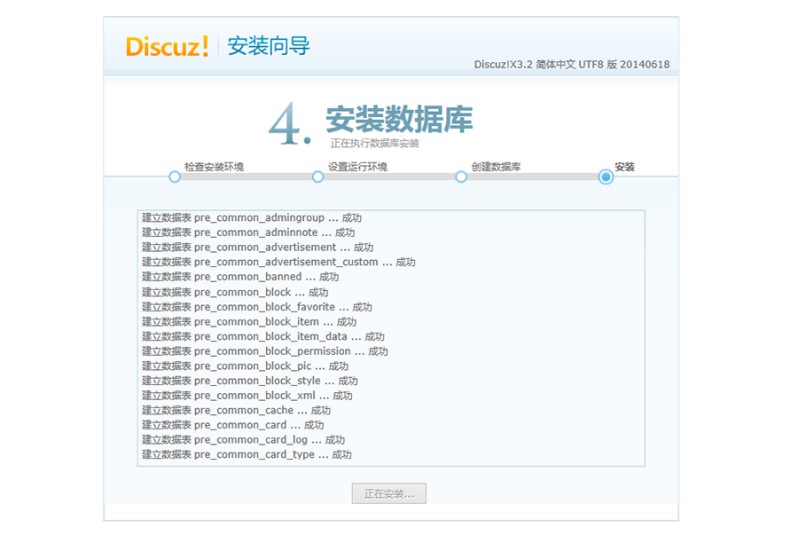Click the 安装数据库 heading
This screenshot has width=798, height=535.
click(400, 119)
